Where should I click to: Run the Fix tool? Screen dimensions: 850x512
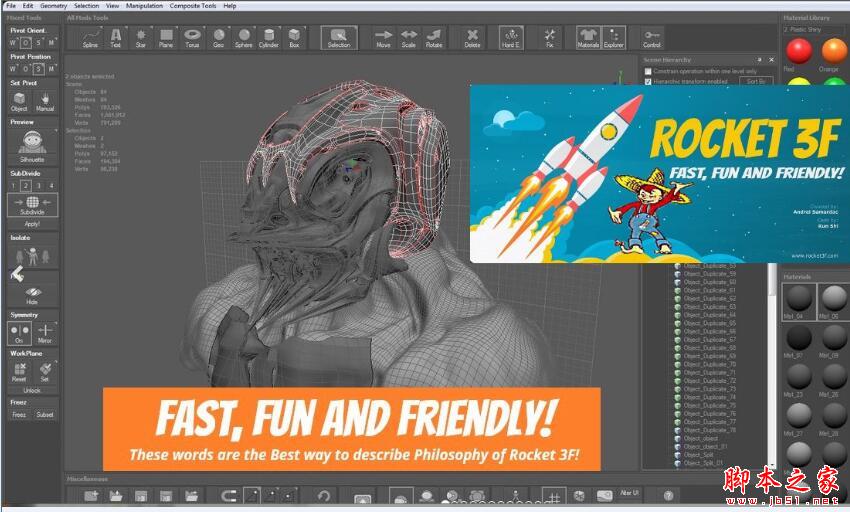coord(550,38)
